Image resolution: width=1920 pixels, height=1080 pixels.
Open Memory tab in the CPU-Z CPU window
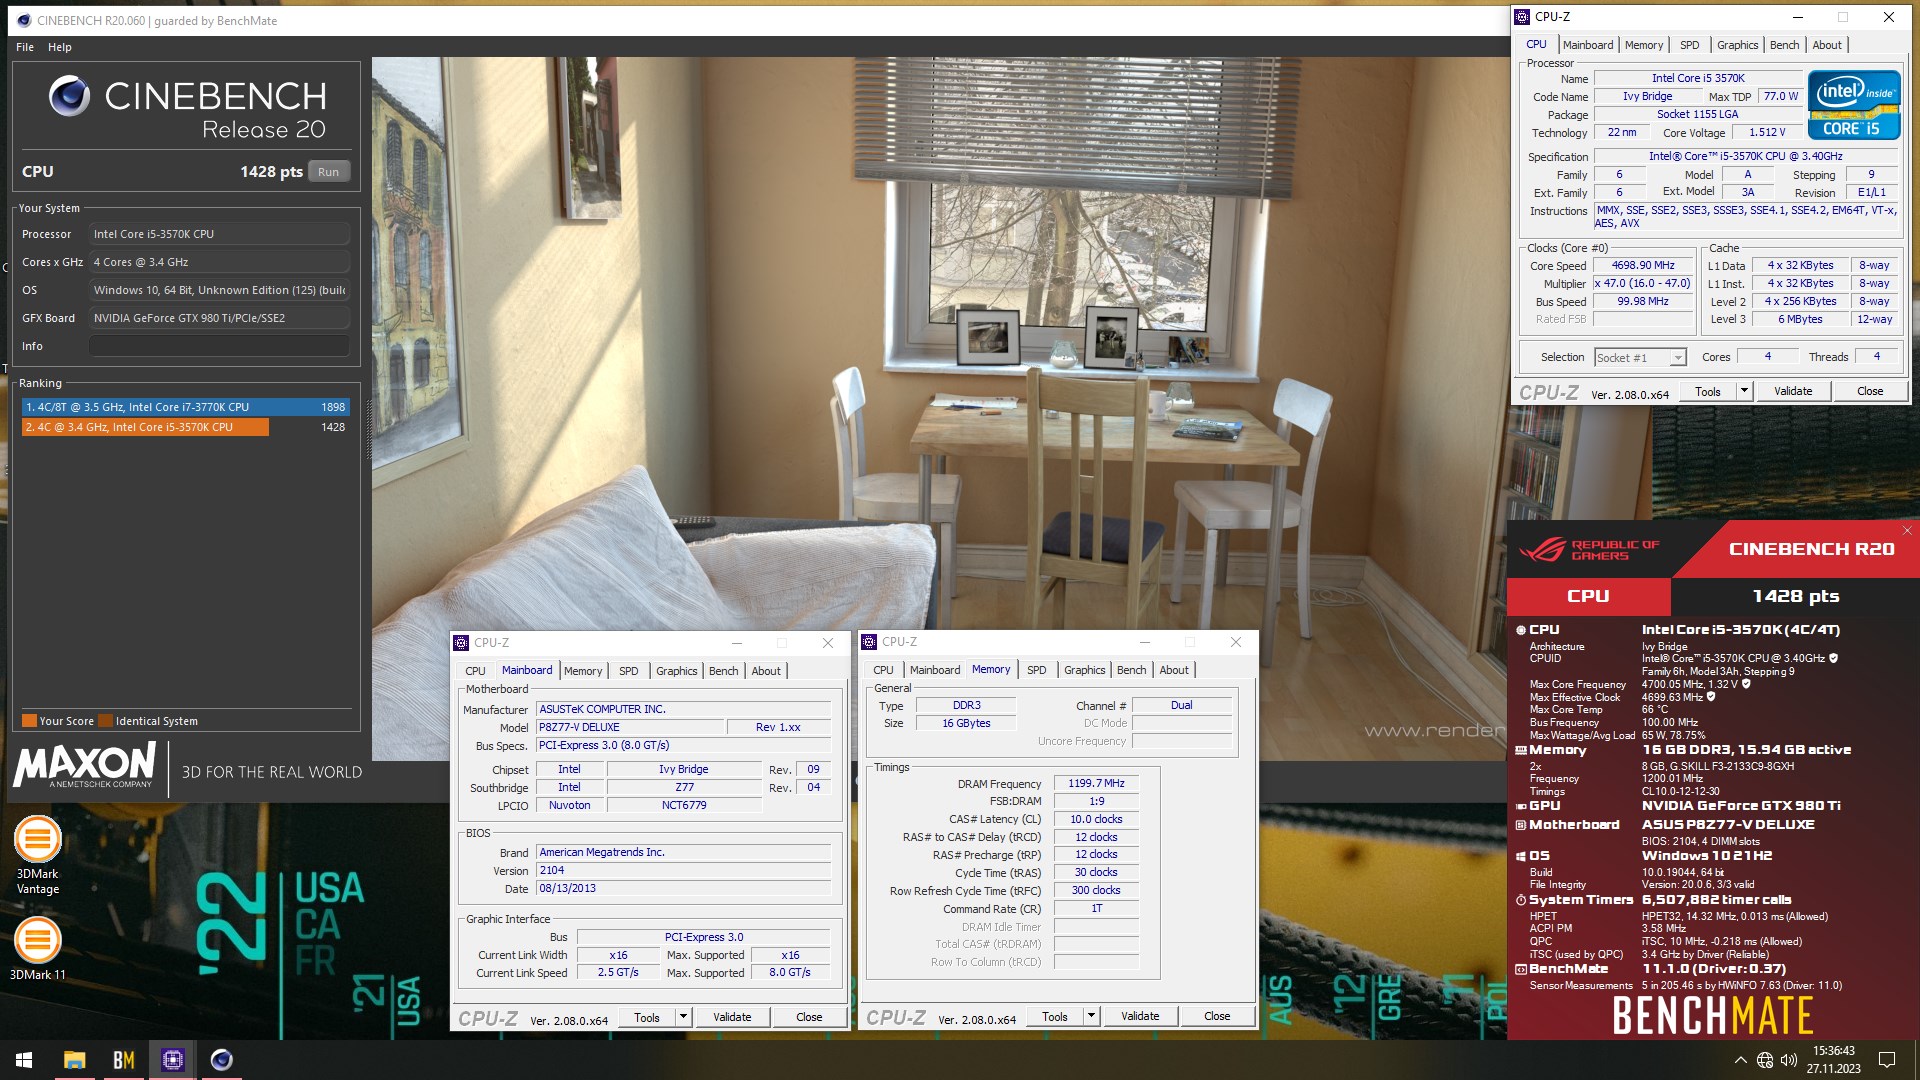click(x=1644, y=45)
